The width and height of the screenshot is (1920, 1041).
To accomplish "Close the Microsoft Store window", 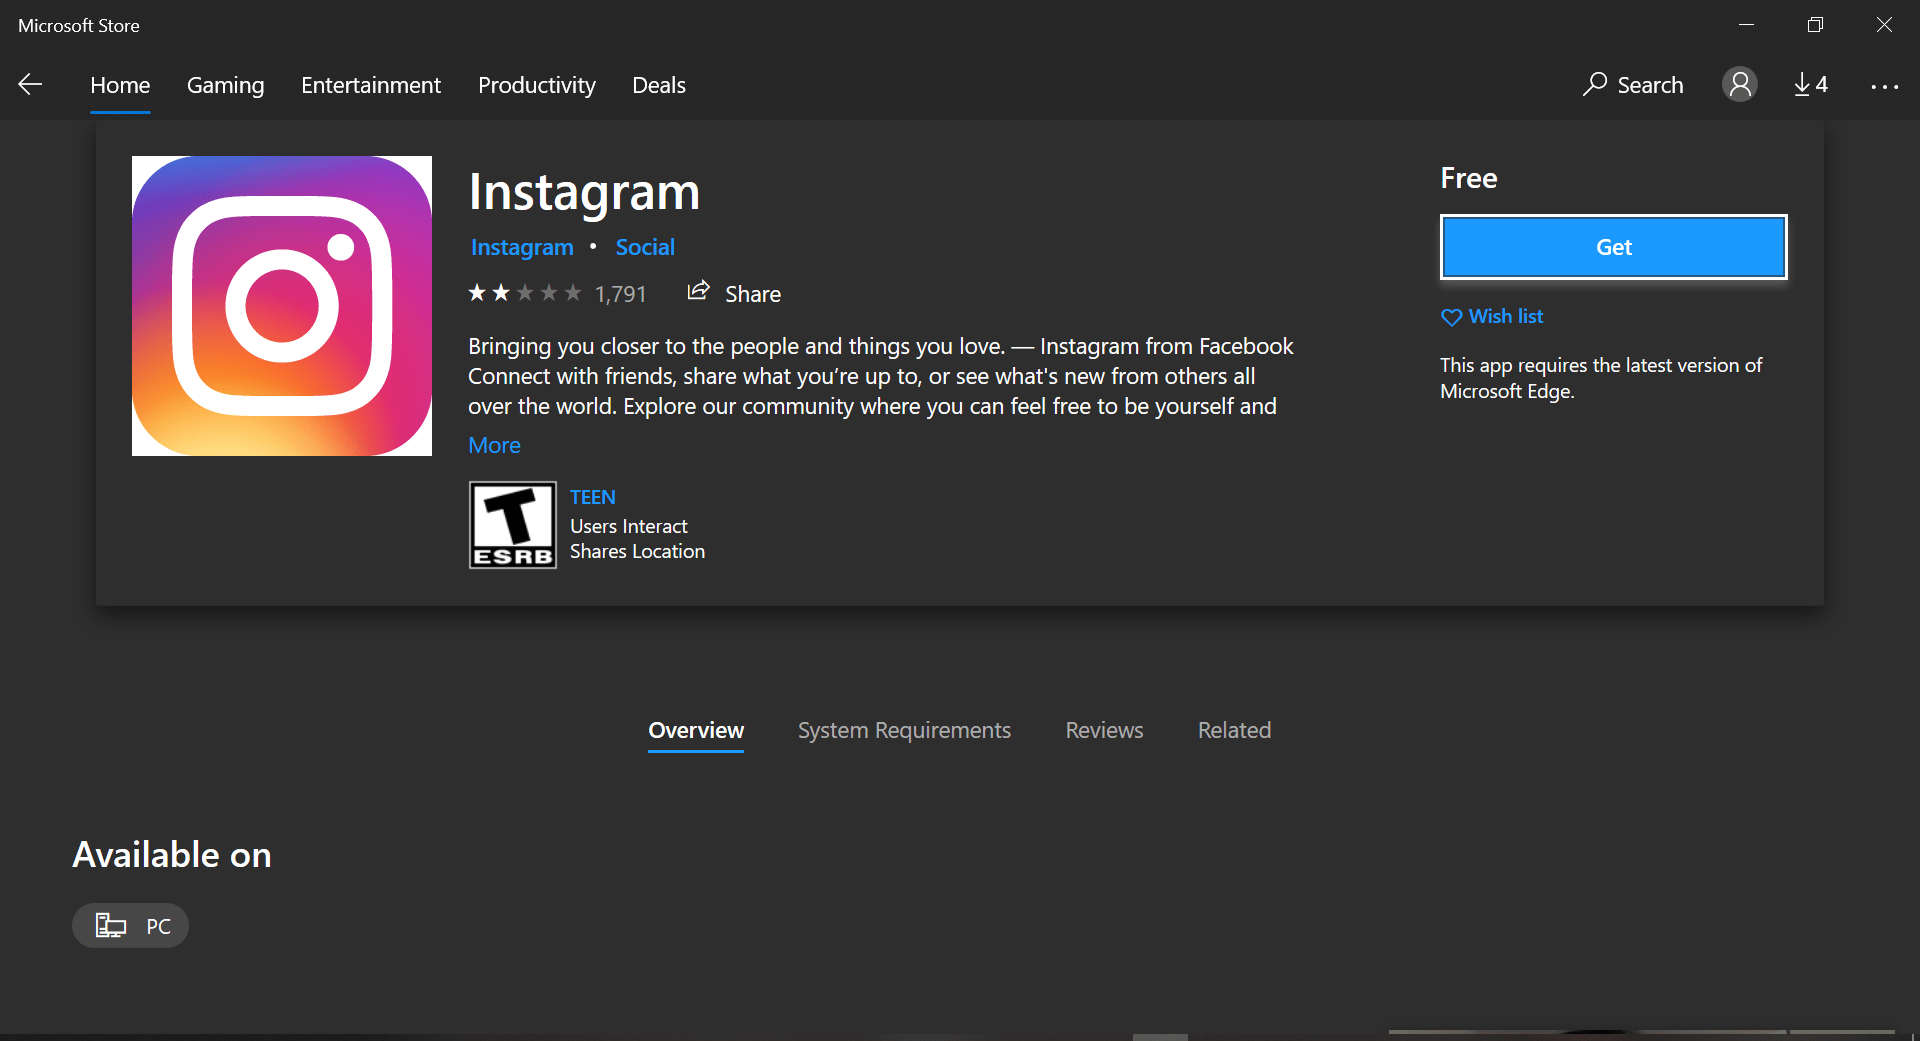I will tap(1884, 25).
